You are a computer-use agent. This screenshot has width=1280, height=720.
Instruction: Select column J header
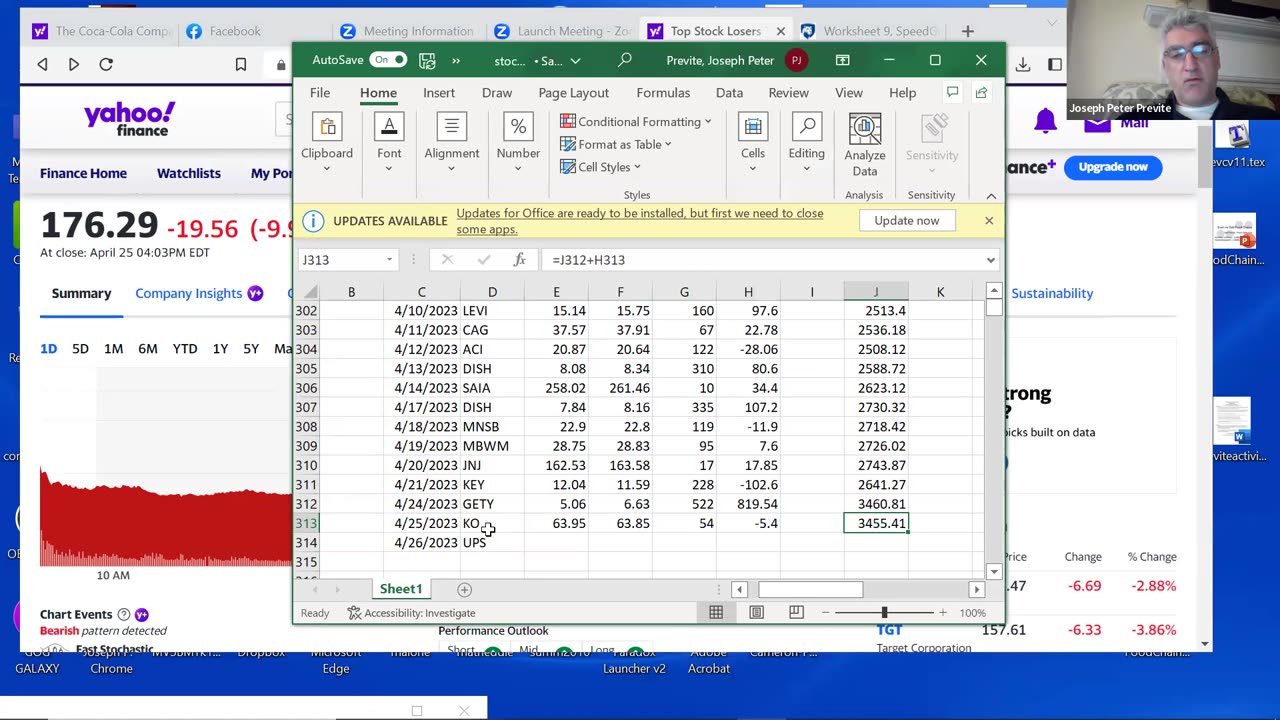coord(876,292)
